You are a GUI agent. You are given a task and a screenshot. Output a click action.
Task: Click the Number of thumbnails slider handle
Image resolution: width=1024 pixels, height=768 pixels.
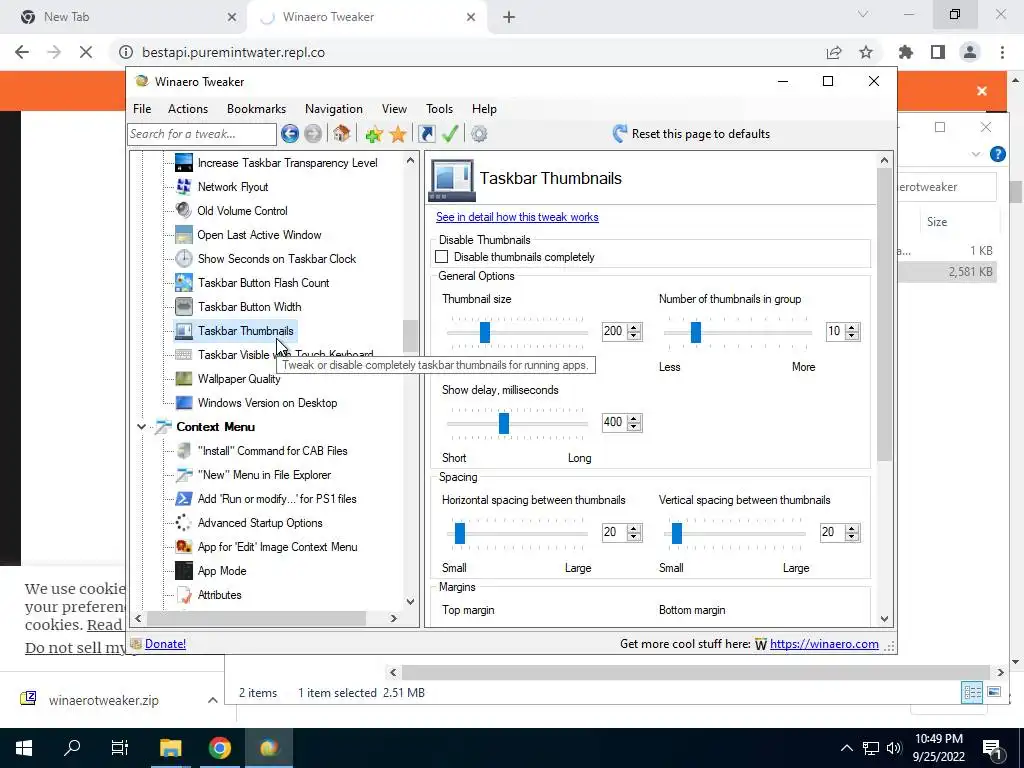point(696,332)
